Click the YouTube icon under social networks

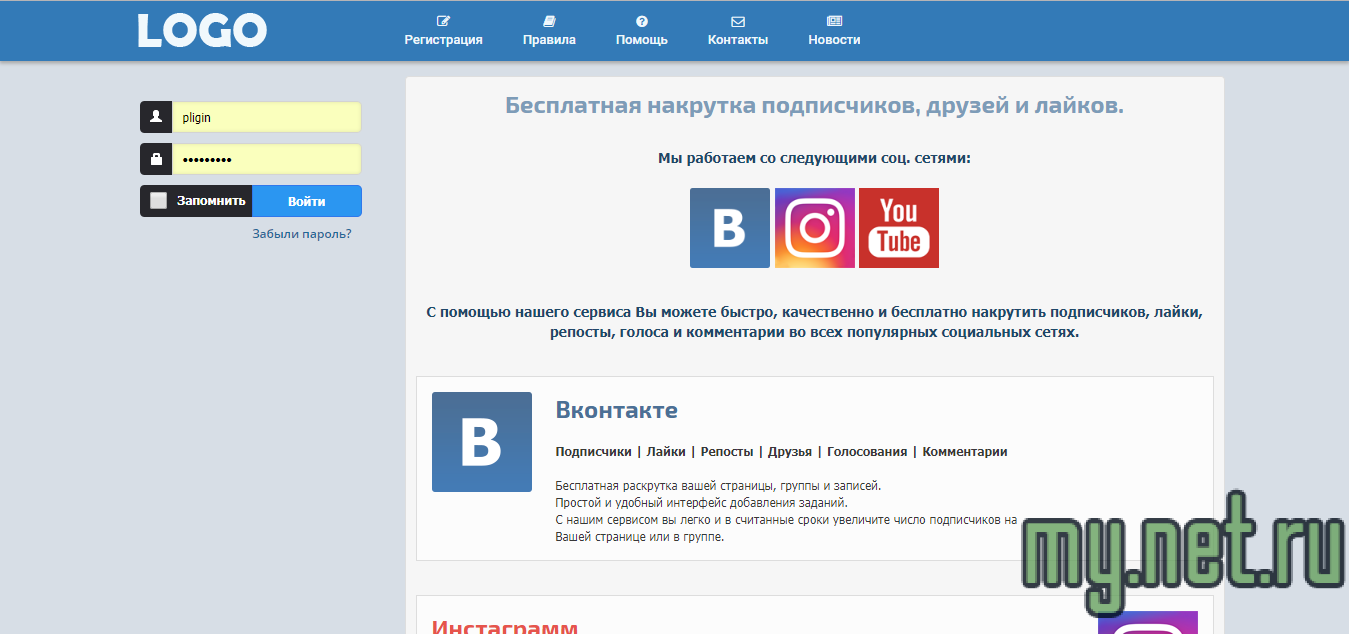point(899,228)
